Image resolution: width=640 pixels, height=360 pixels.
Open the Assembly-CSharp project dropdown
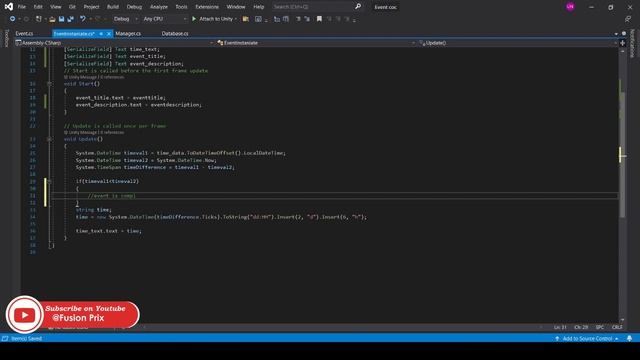click(x=114, y=43)
